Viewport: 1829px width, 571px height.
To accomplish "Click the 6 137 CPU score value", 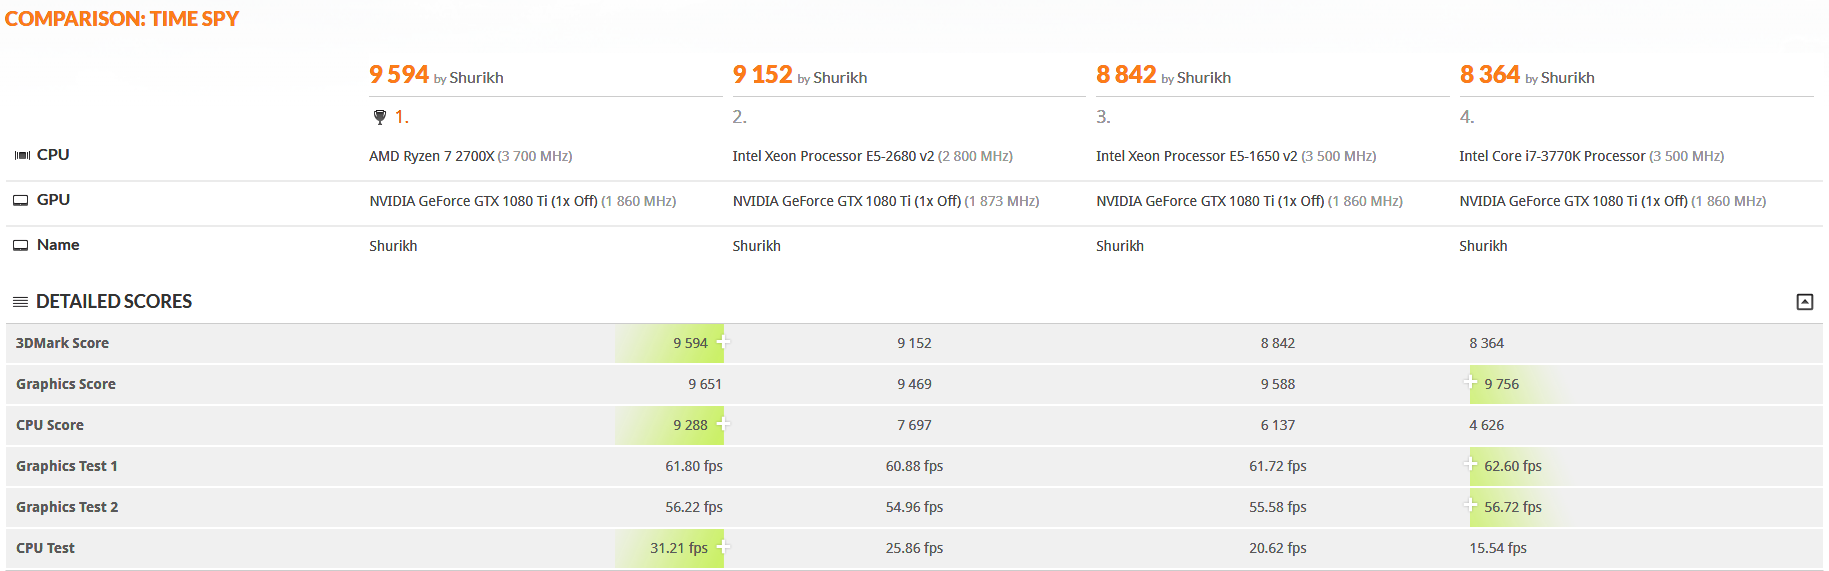I will (1278, 425).
